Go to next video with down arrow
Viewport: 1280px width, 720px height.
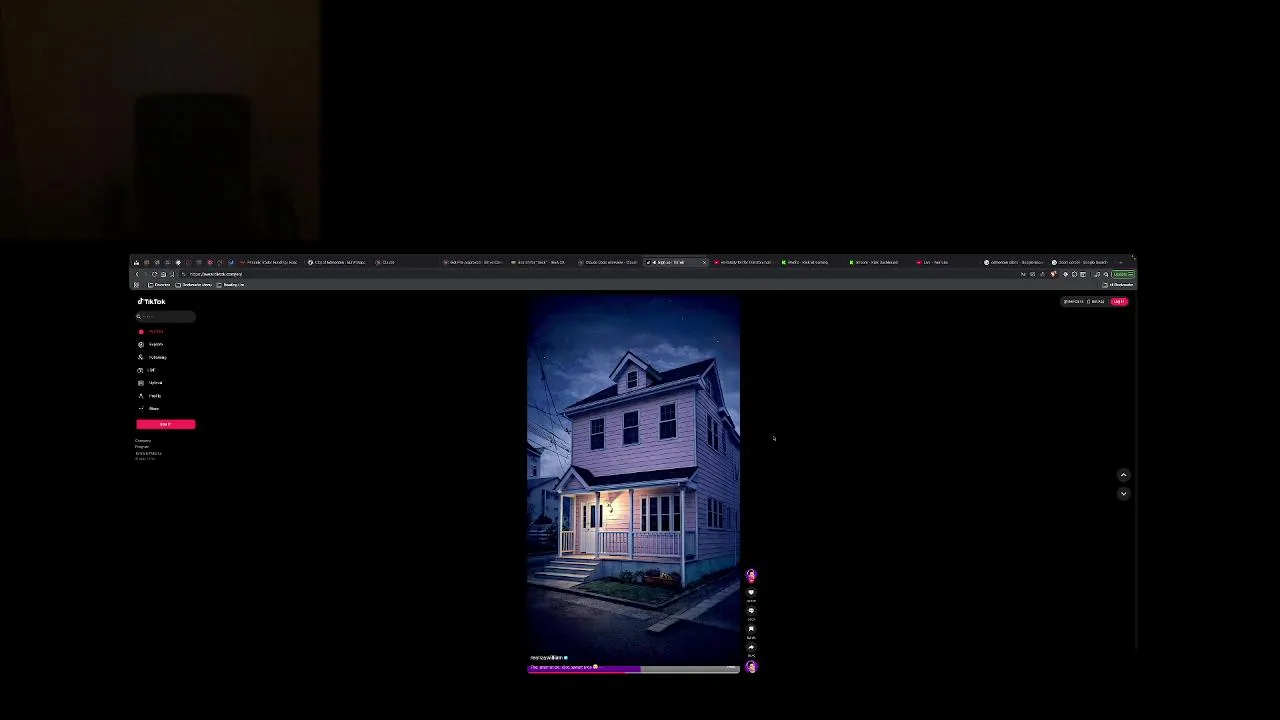1123,493
